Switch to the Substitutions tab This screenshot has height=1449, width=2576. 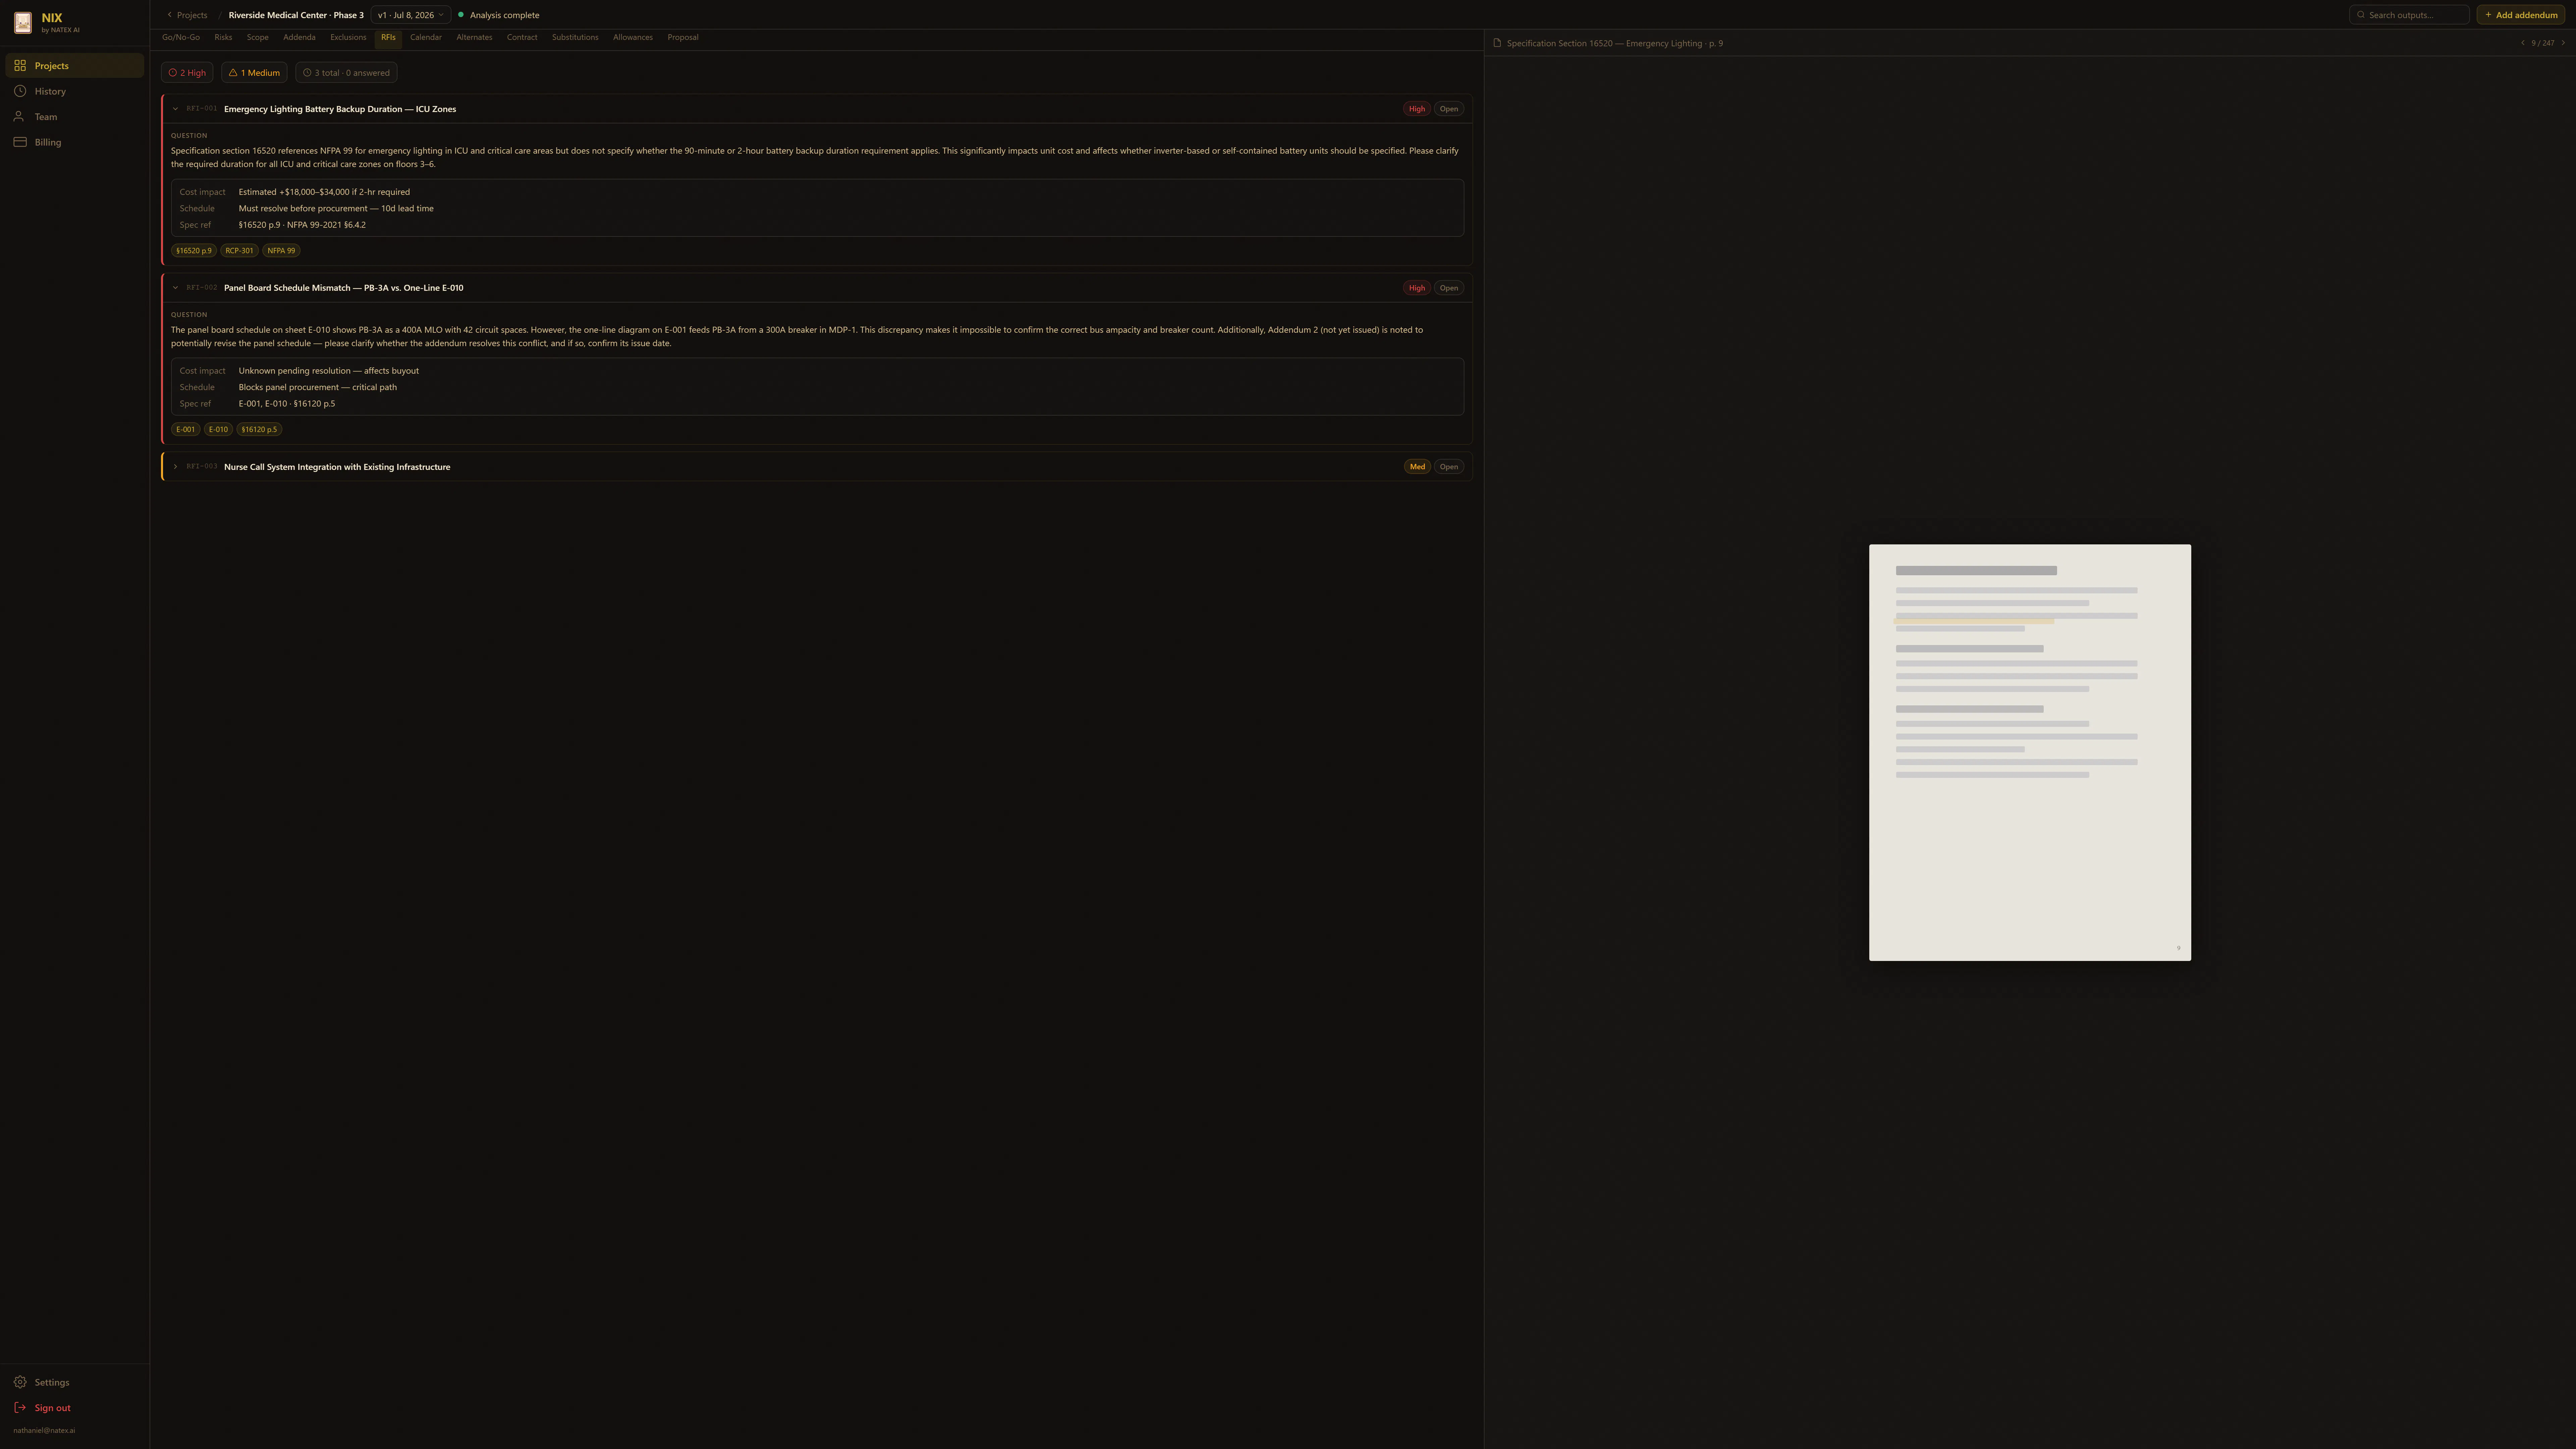coord(575,38)
